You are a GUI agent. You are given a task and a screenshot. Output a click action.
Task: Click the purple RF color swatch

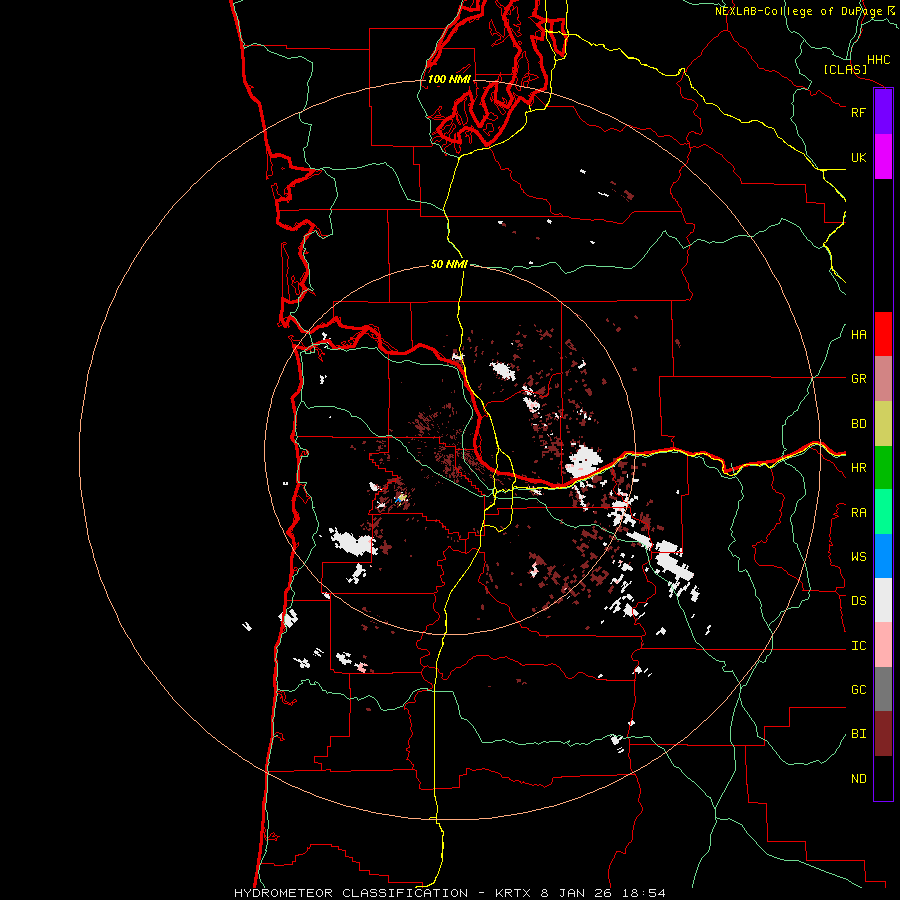pos(883,112)
